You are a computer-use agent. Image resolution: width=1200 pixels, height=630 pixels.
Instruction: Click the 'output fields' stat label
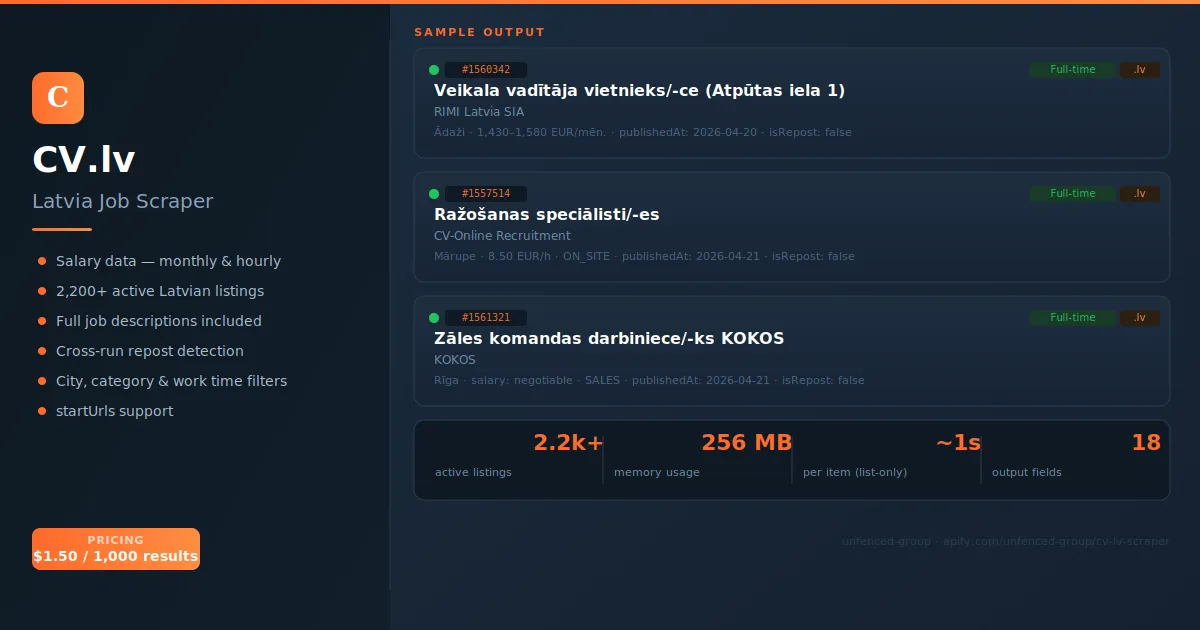[1027, 472]
